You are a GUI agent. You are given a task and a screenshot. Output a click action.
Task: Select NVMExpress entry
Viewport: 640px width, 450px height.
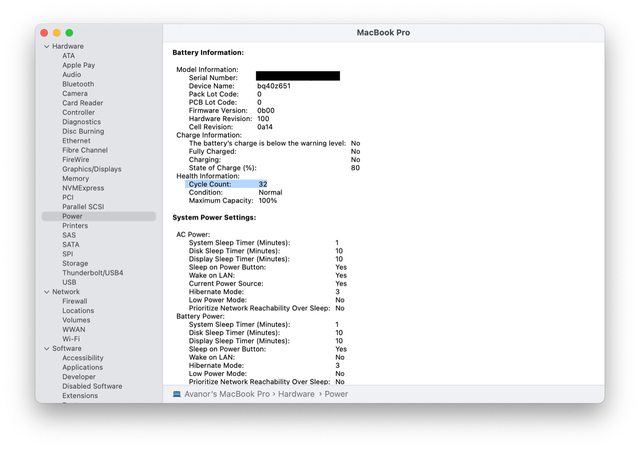pyautogui.click(x=83, y=188)
